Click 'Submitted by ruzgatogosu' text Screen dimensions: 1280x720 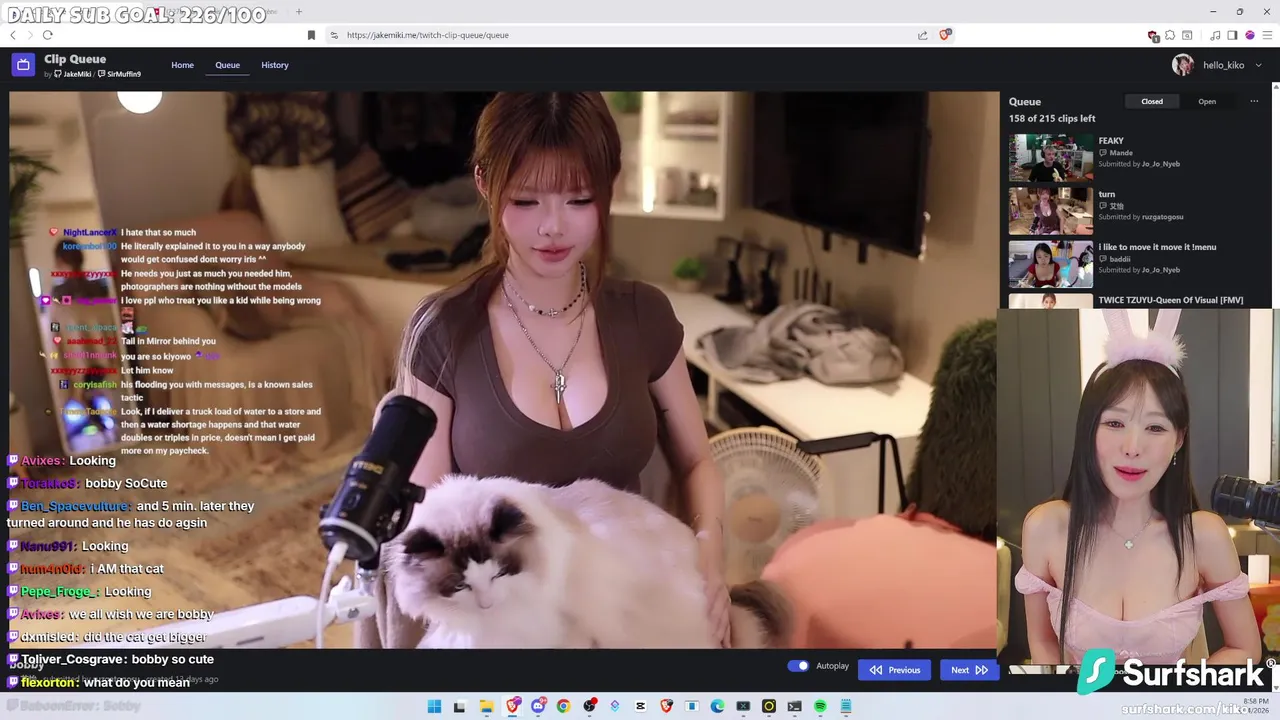tap(1141, 217)
